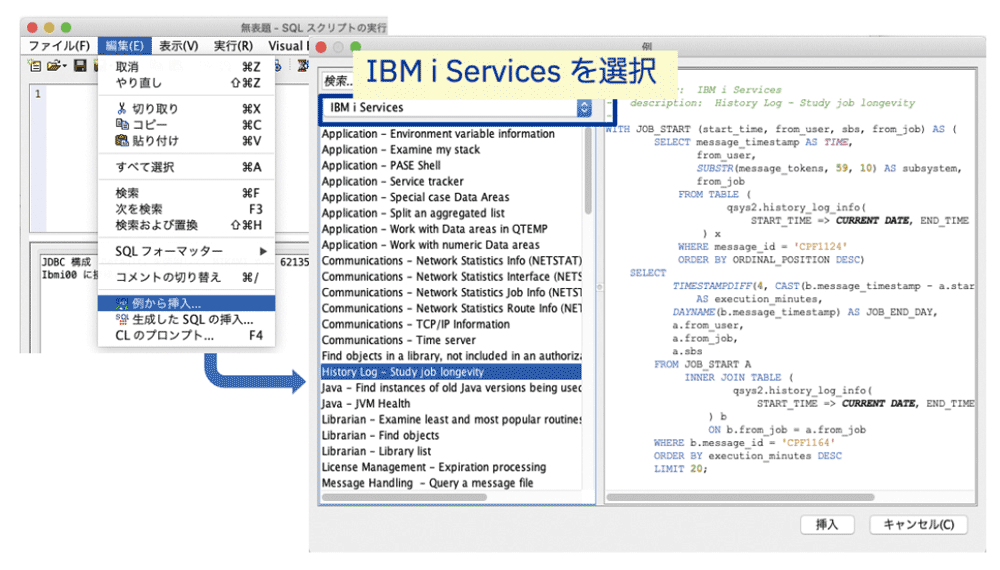Click the キャンセル(C) button

[x=918, y=525]
